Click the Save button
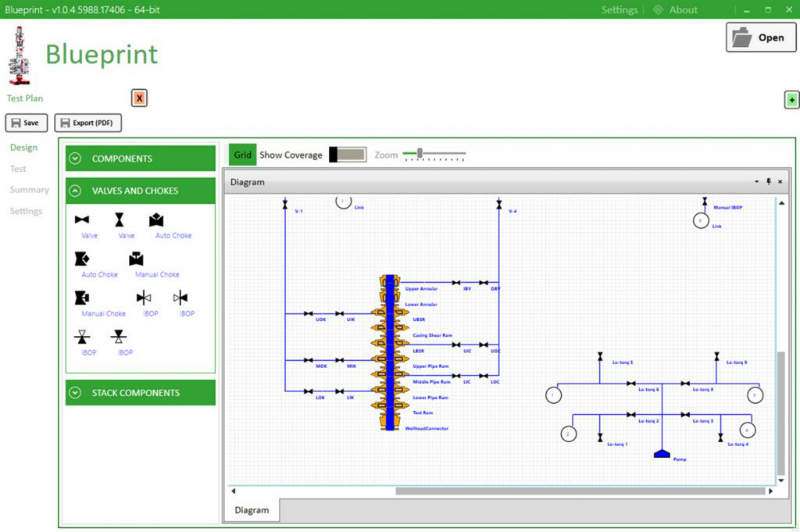Viewport: 800px width, 532px height. coord(26,123)
